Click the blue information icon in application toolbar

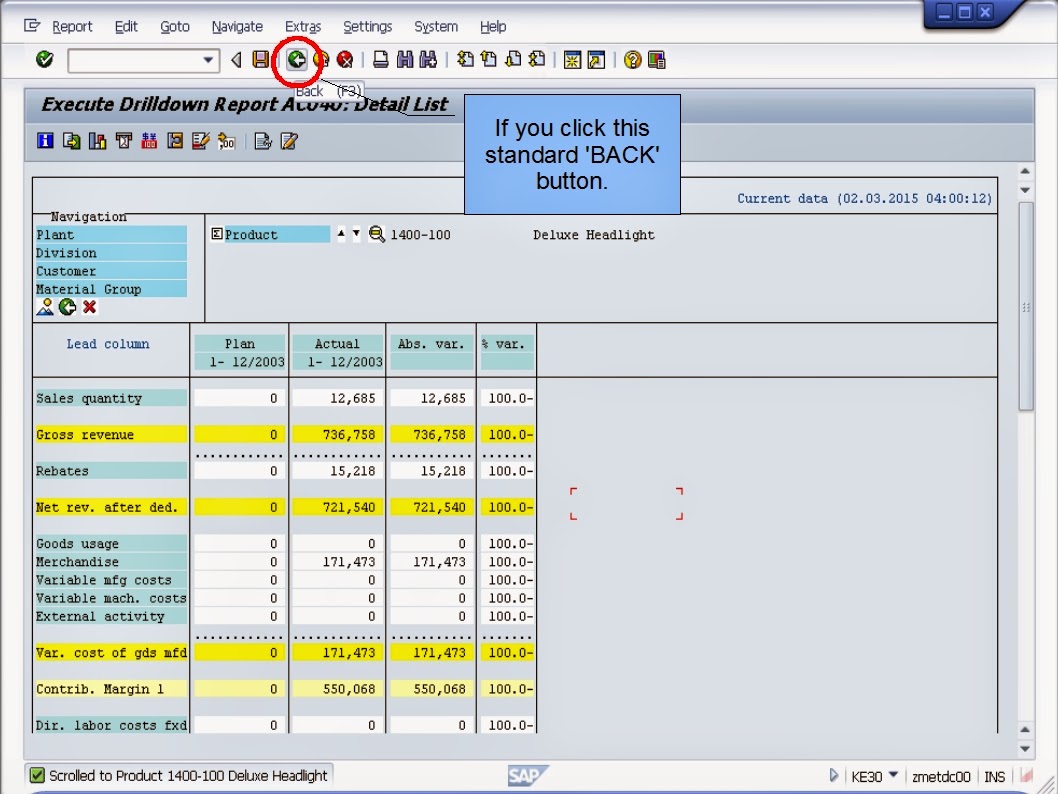pos(45,141)
